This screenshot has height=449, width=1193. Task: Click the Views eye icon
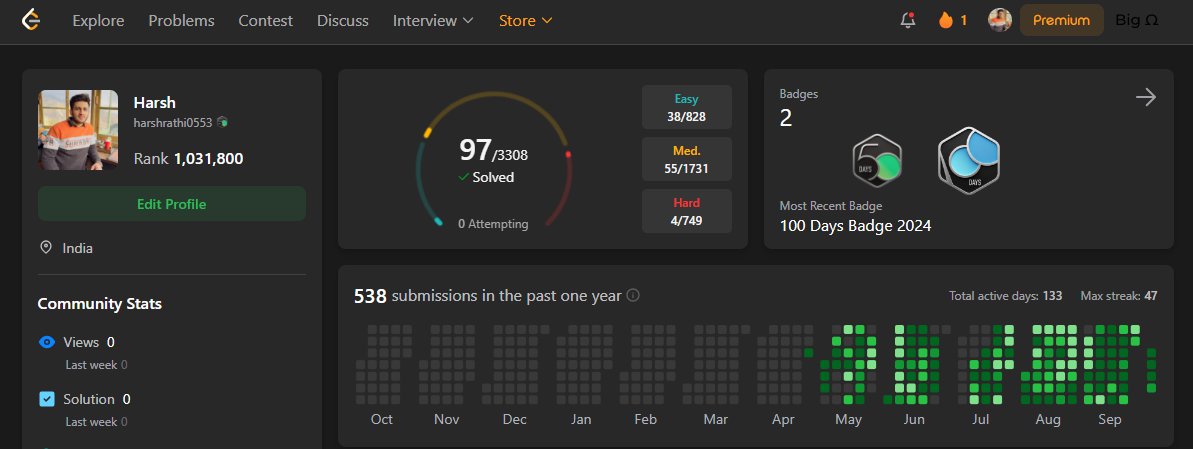point(46,342)
